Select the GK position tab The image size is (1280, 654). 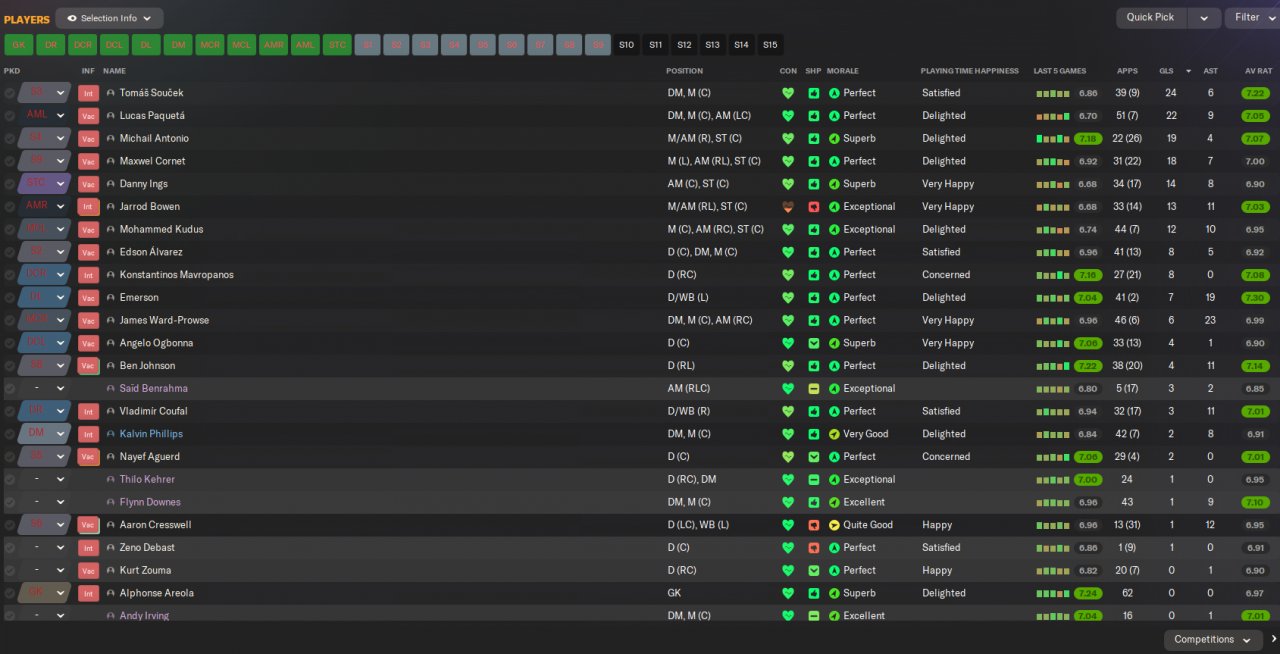(x=18, y=45)
